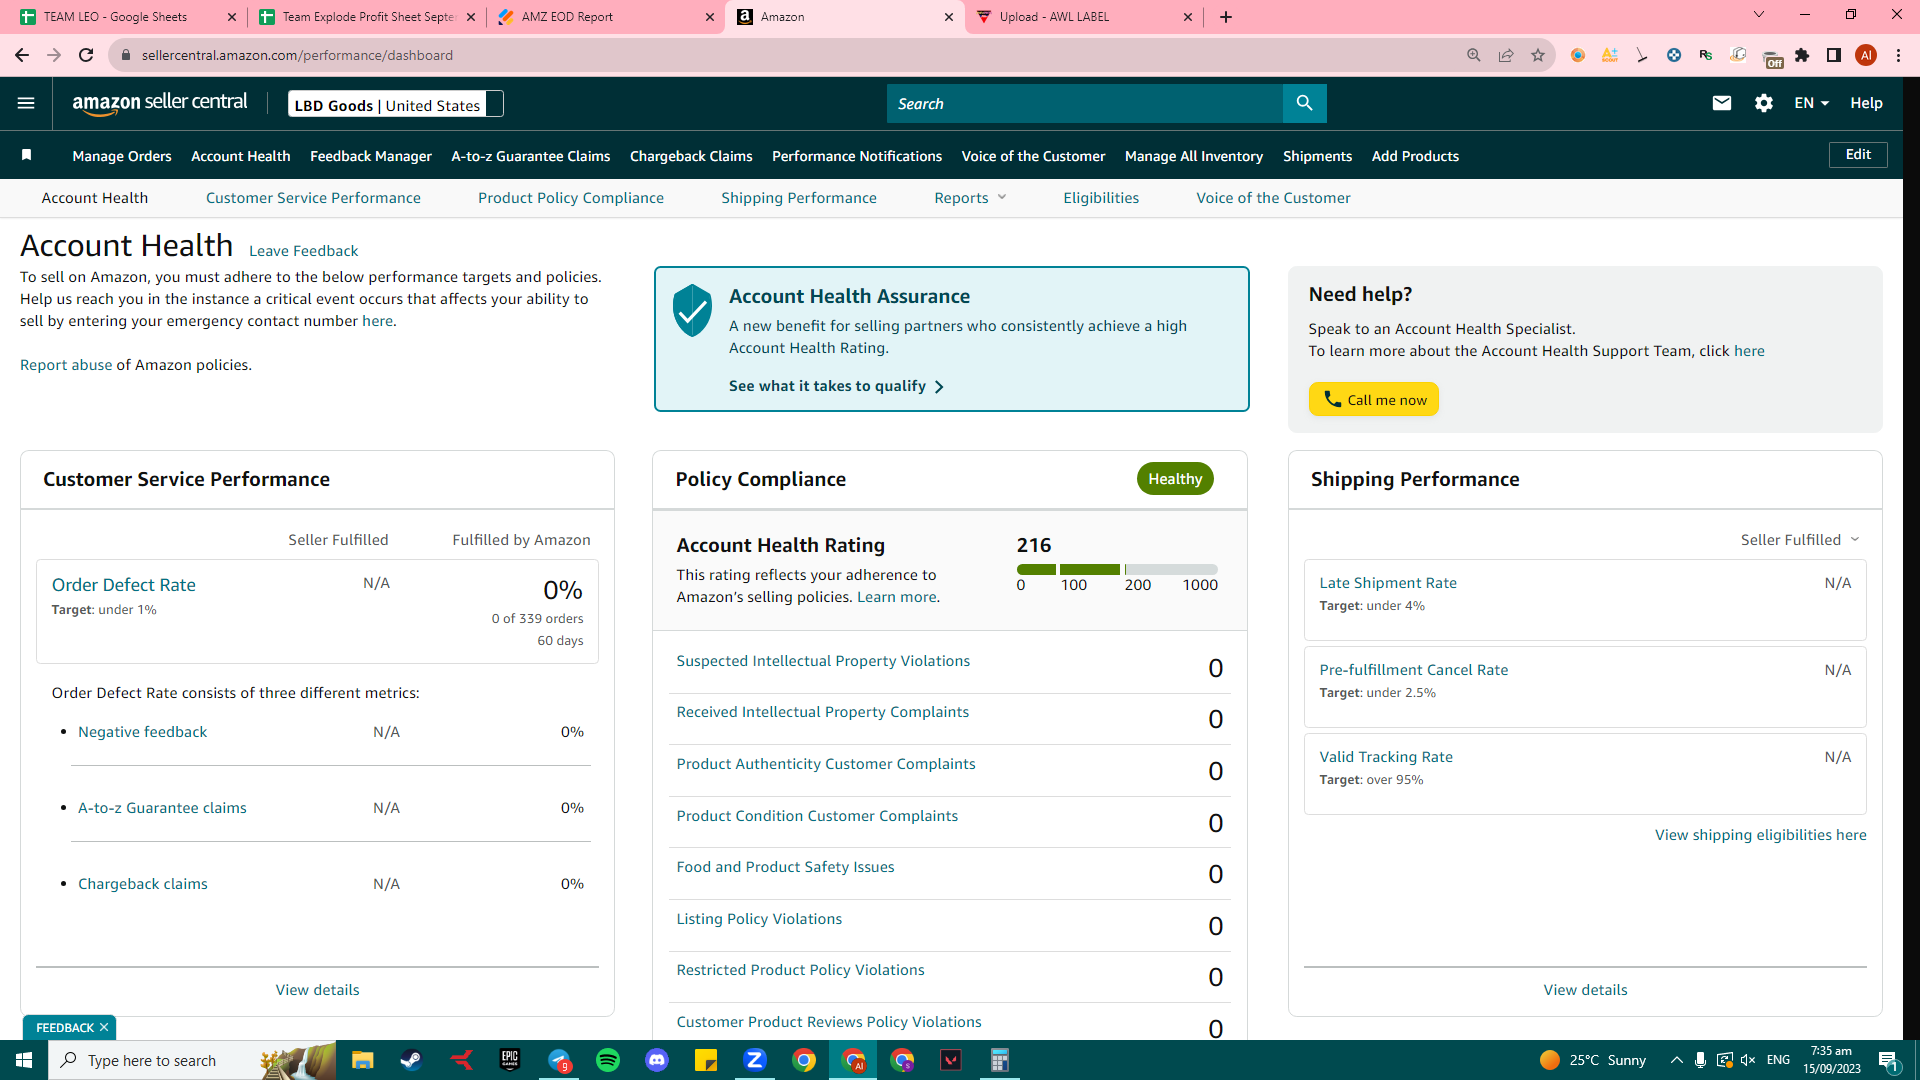Open A-to-z Guarantee Claims in nav bar

531,156
